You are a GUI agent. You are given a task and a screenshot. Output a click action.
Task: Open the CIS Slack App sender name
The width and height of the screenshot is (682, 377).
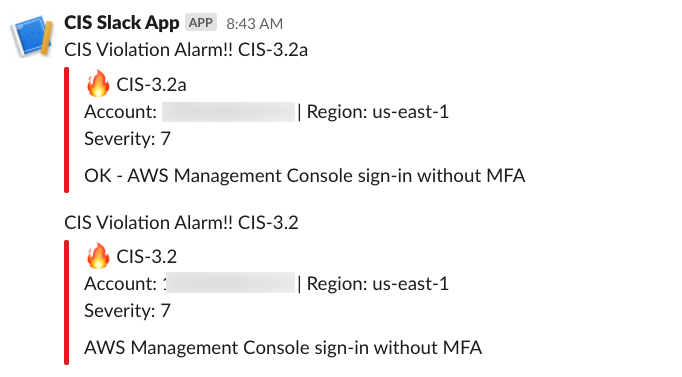point(121,23)
